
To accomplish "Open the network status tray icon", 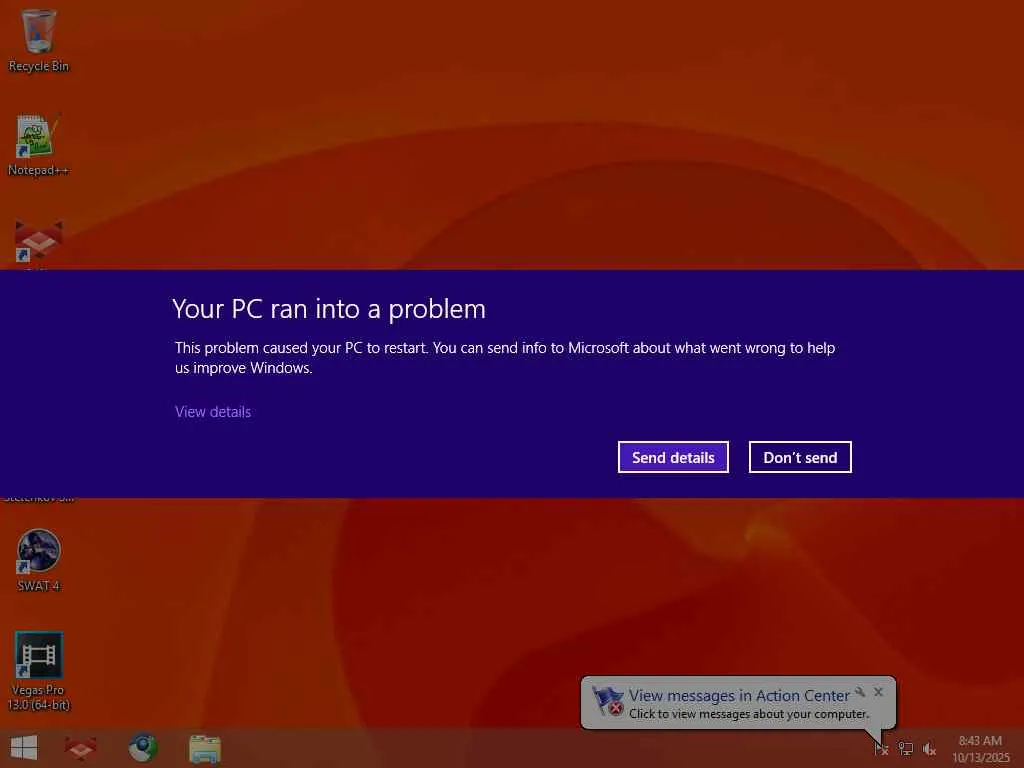I will point(905,748).
